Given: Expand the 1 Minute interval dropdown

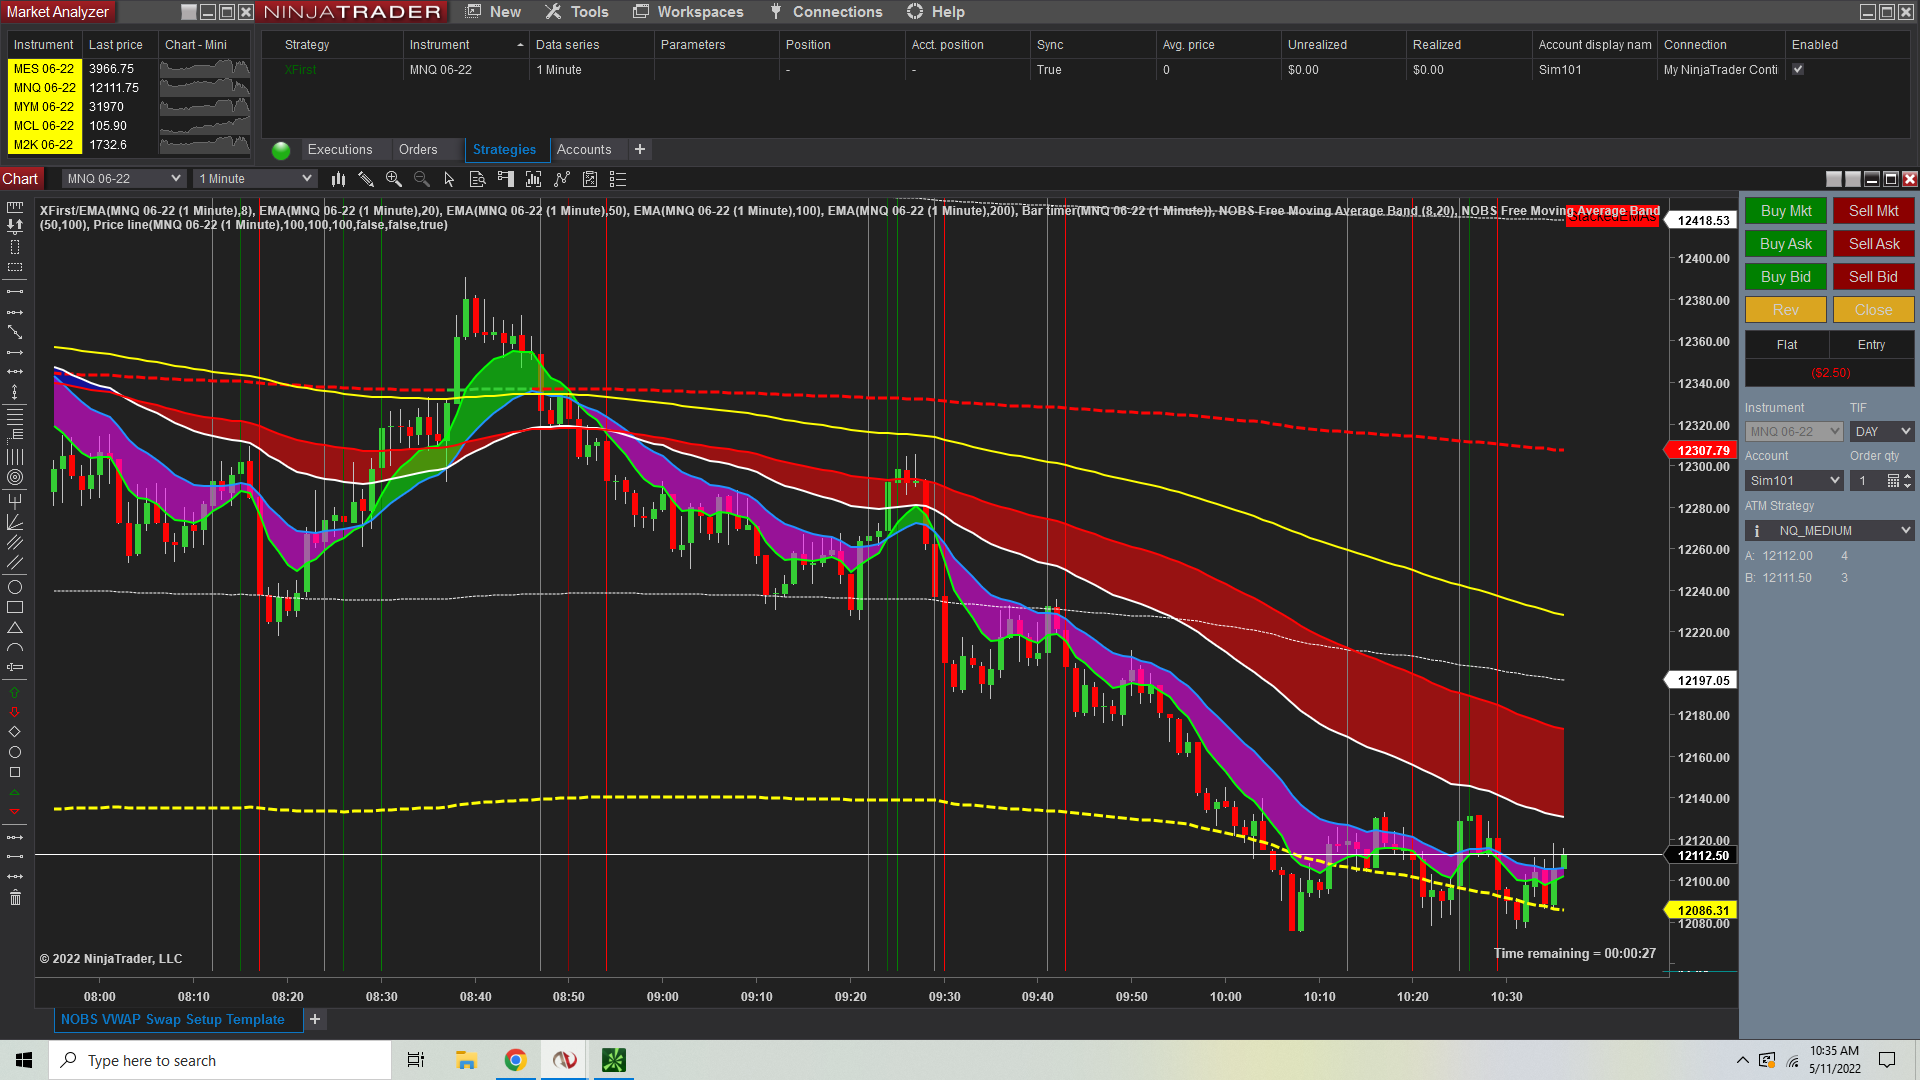Looking at the screenshot, I should pos(255,179).
